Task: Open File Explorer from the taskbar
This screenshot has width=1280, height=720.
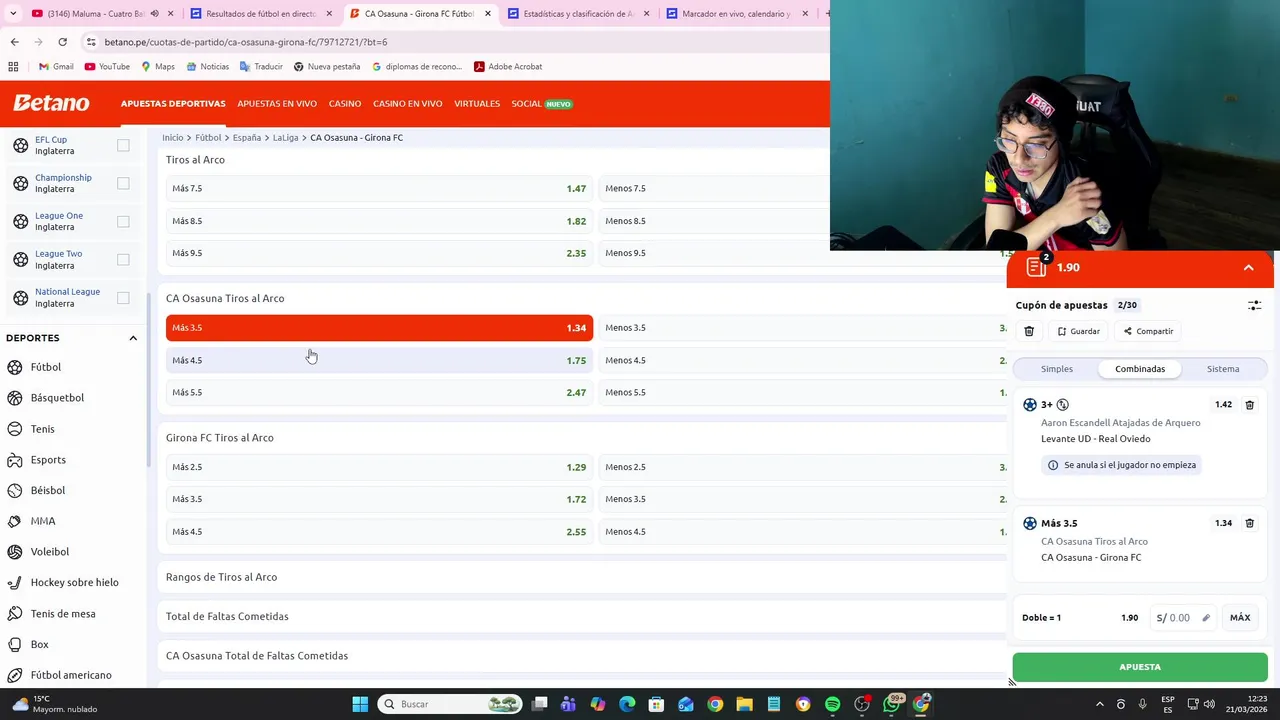Action: point(744,704)
